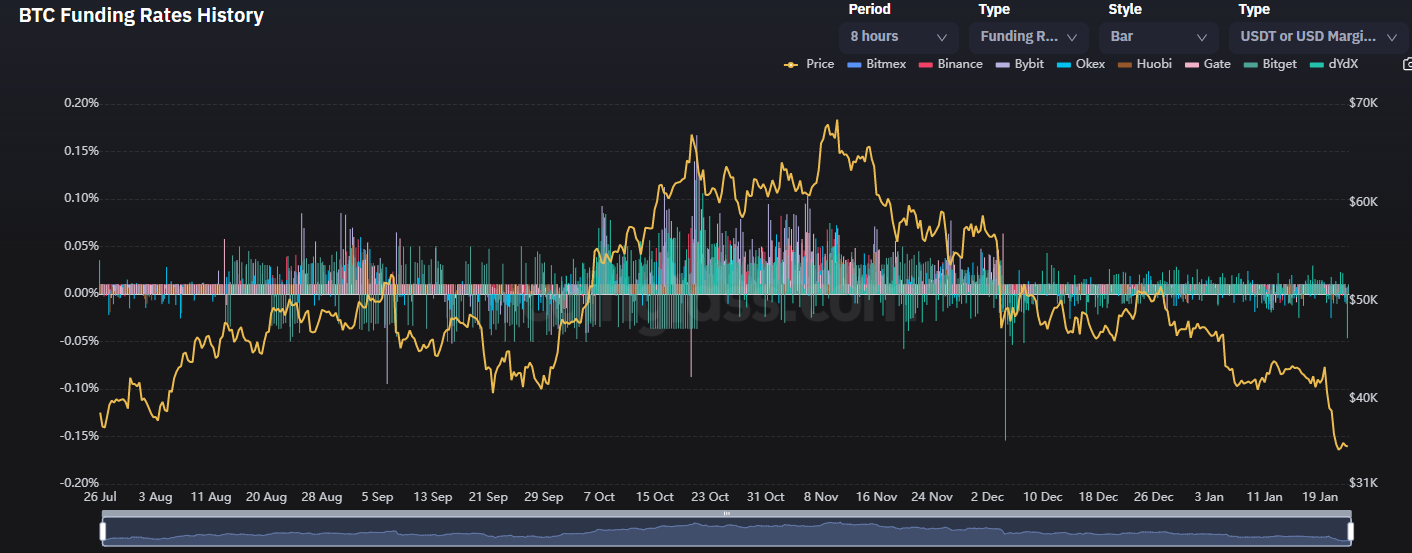Hide the Huobi series via legend
The width and height of the screenshot is (1412, 553).
click(1144, 64)
